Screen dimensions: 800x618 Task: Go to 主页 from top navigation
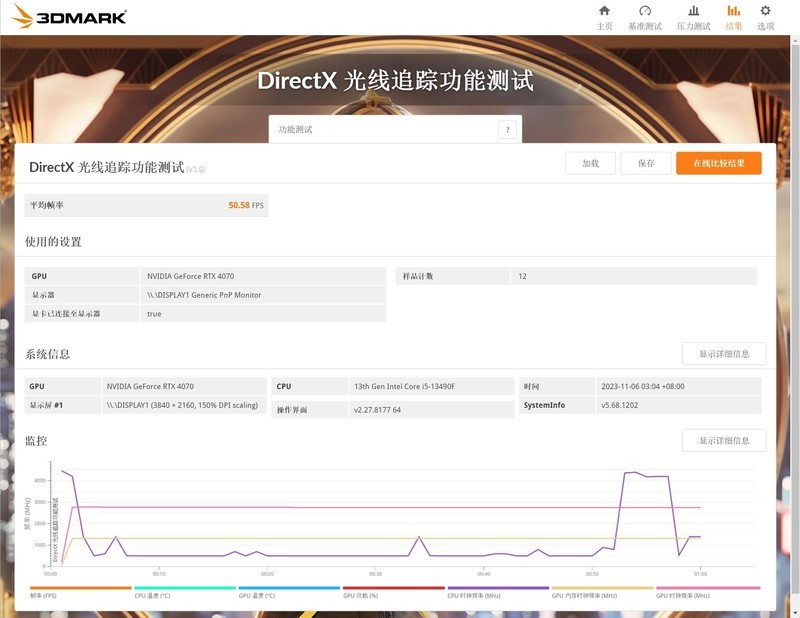(603, 17)
